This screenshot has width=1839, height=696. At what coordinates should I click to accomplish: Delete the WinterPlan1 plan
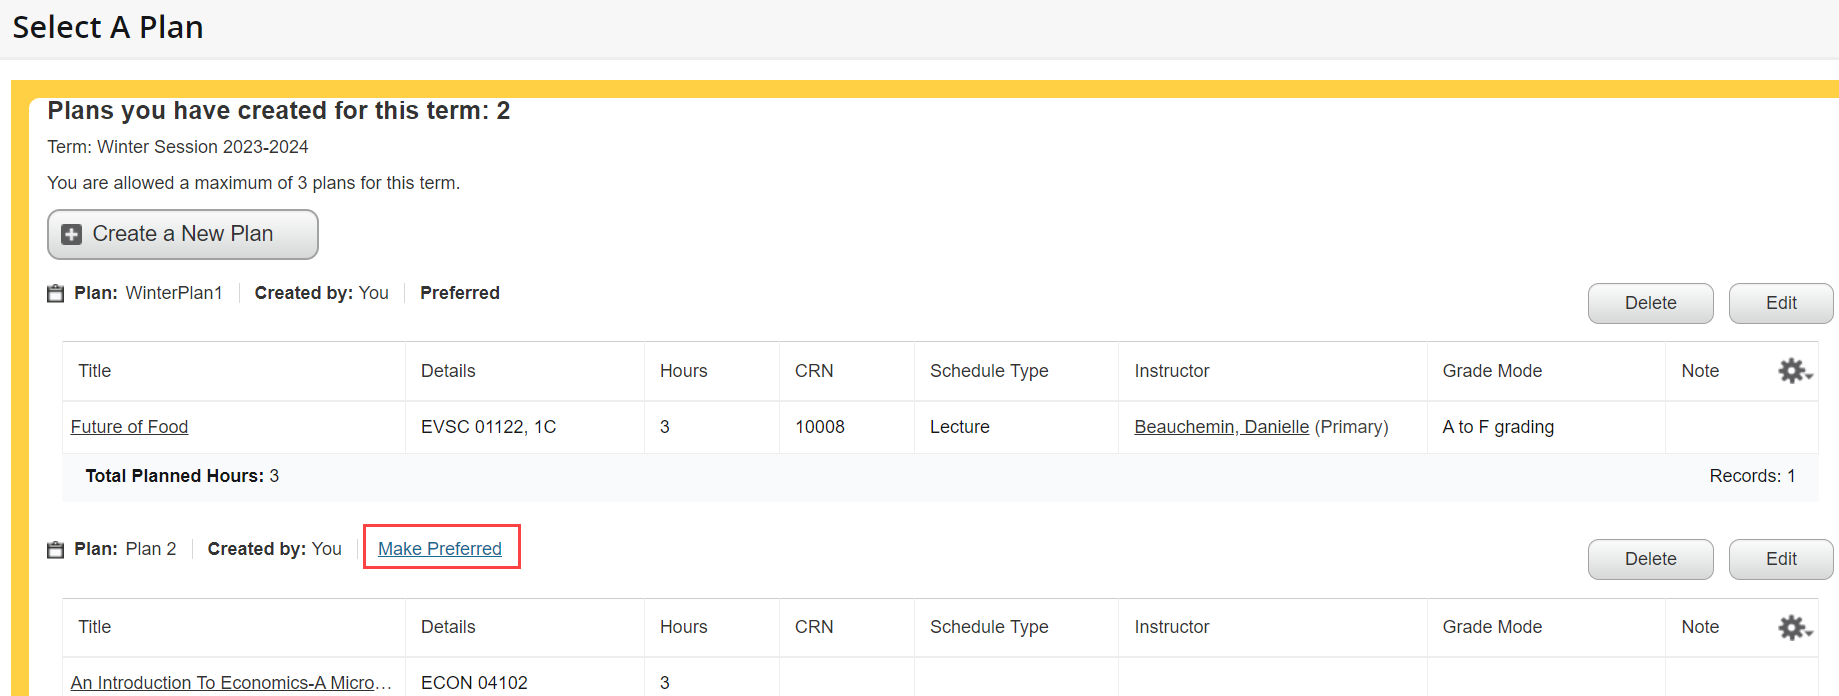[x=1650, y=303]
